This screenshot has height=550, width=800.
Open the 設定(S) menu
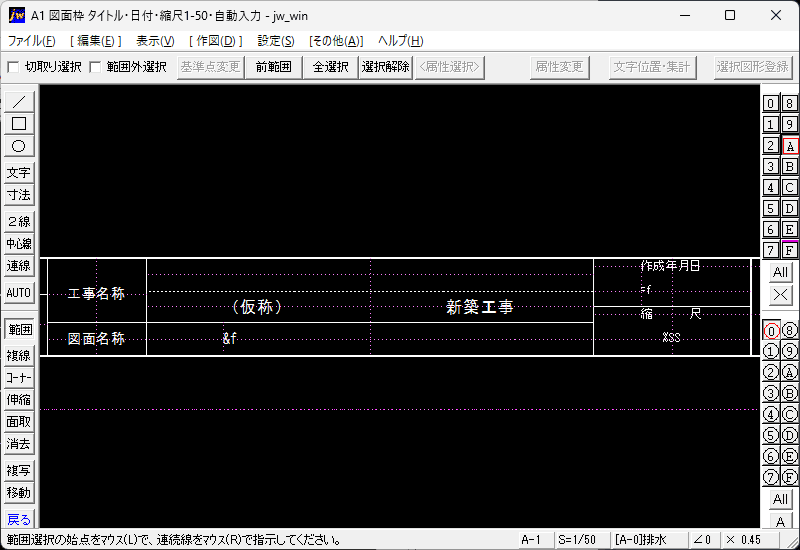(x=276, y=41)
